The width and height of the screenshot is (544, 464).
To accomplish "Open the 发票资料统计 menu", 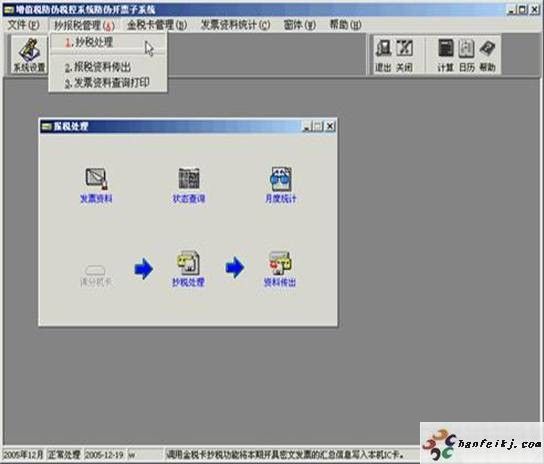I will click(x=236, y=25).
